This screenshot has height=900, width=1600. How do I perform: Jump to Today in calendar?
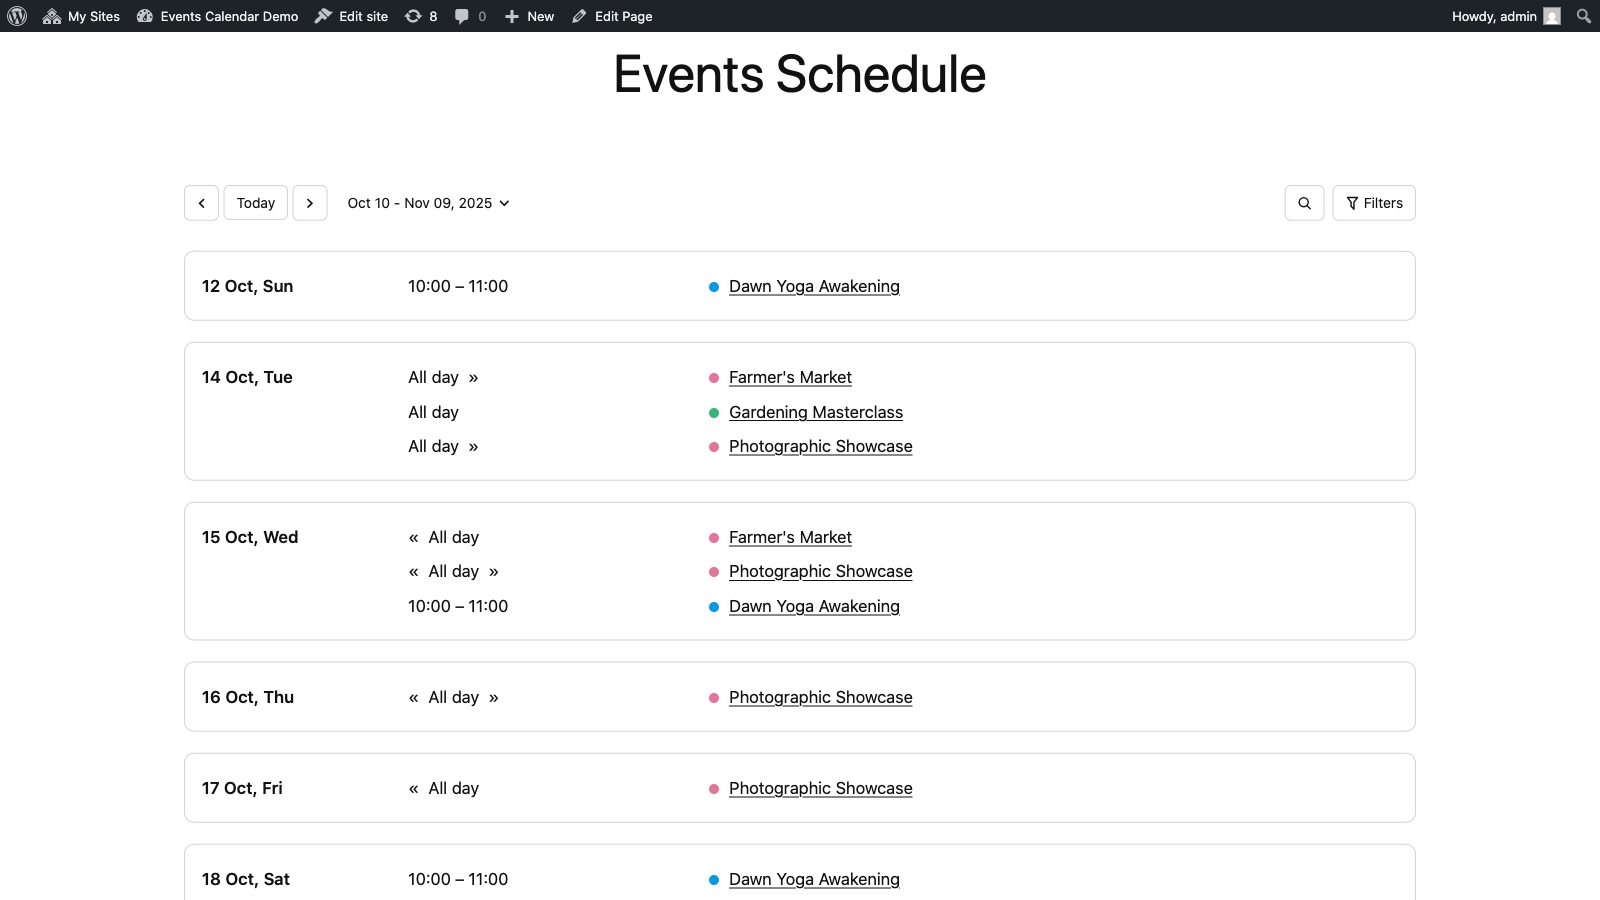click(256, 203)
